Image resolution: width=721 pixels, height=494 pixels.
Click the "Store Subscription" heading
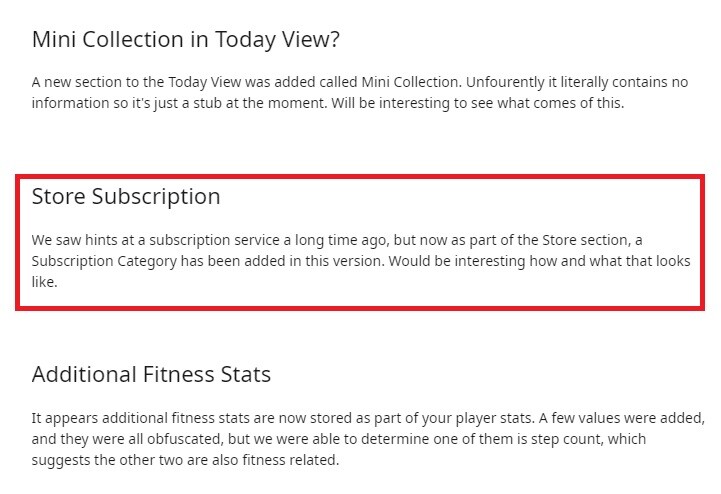[126, 197]
